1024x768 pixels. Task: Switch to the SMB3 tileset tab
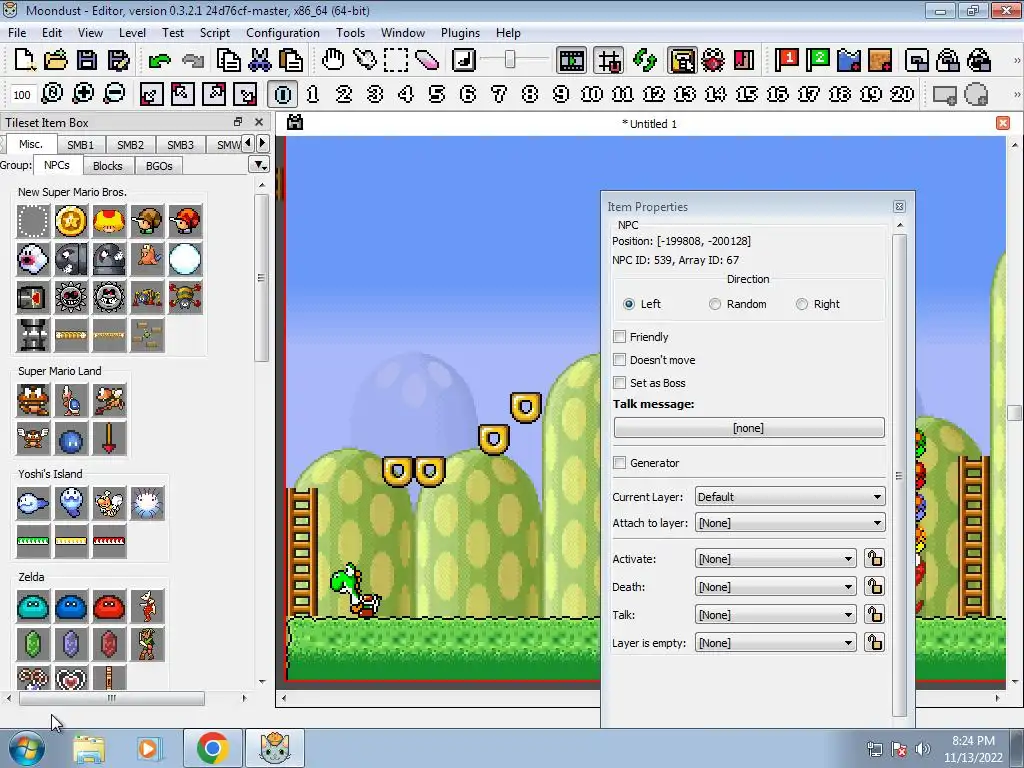pyautogui.click(x=180, y=145)
